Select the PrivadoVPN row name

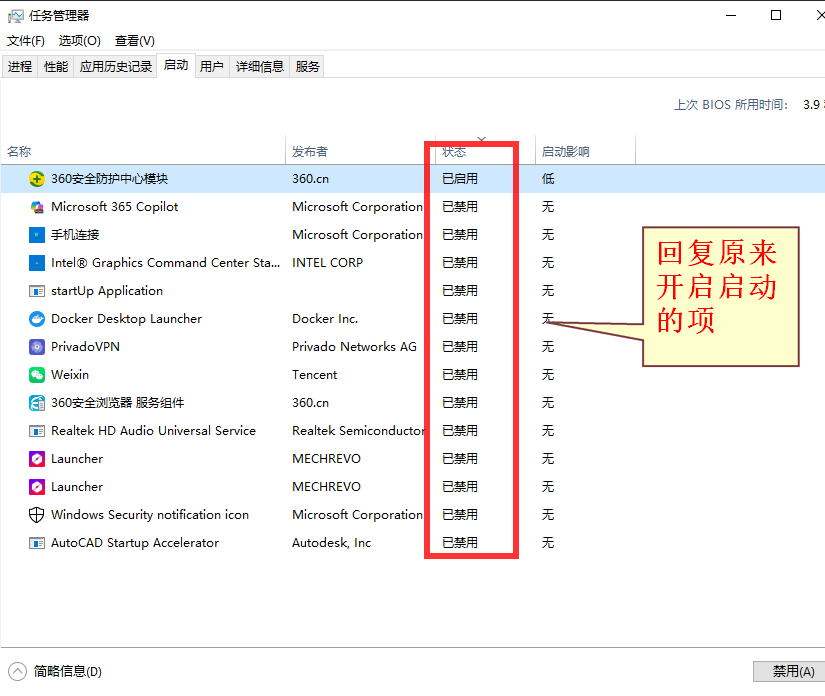pyautogui.click(x=85, y=347)
